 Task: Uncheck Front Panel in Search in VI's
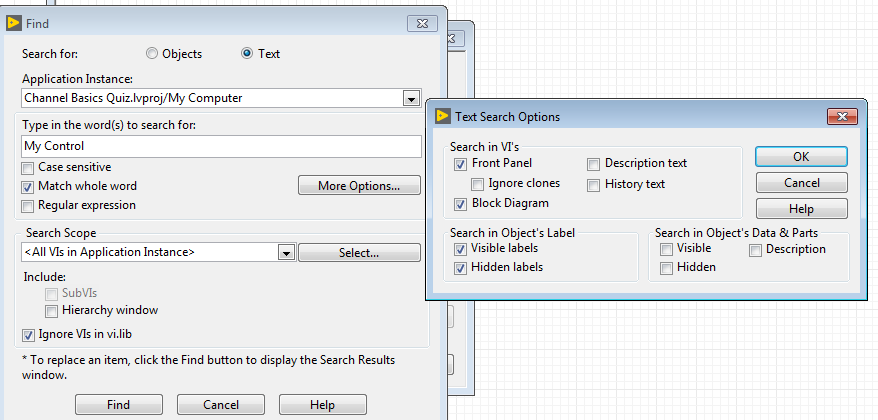460,163
